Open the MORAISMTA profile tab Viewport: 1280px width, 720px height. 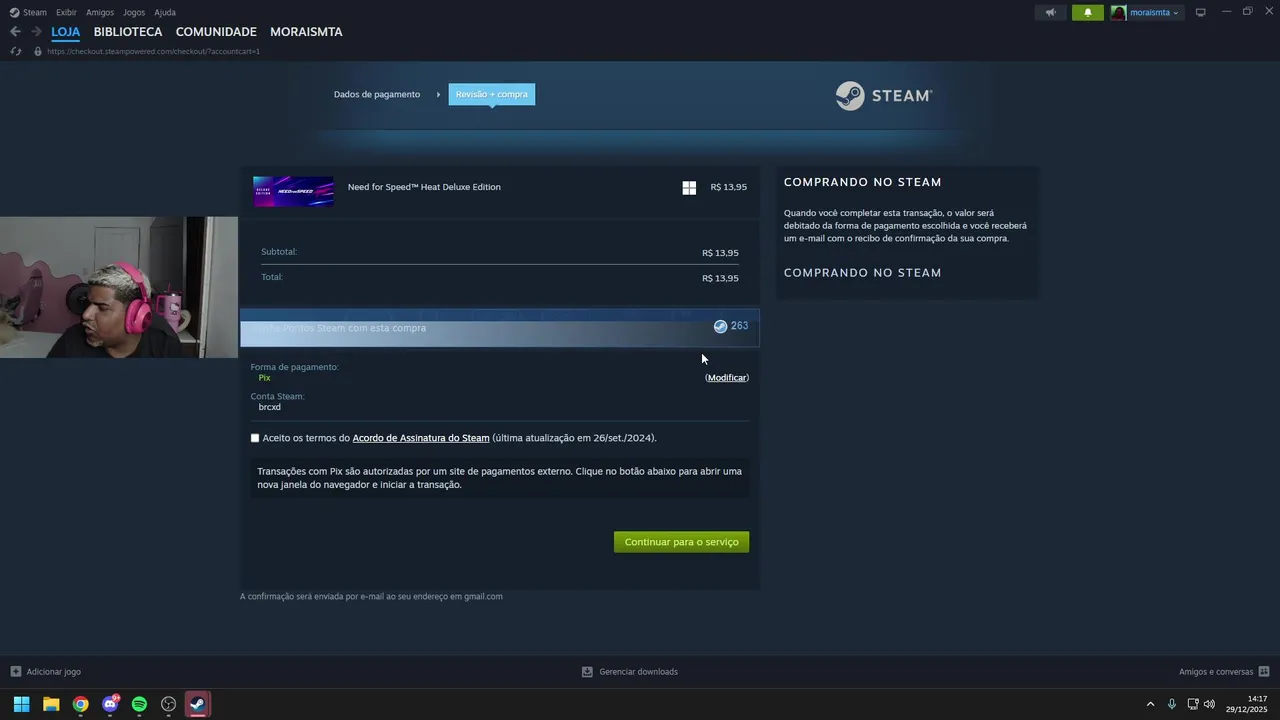pyautogui.click(x=306, y=32)
